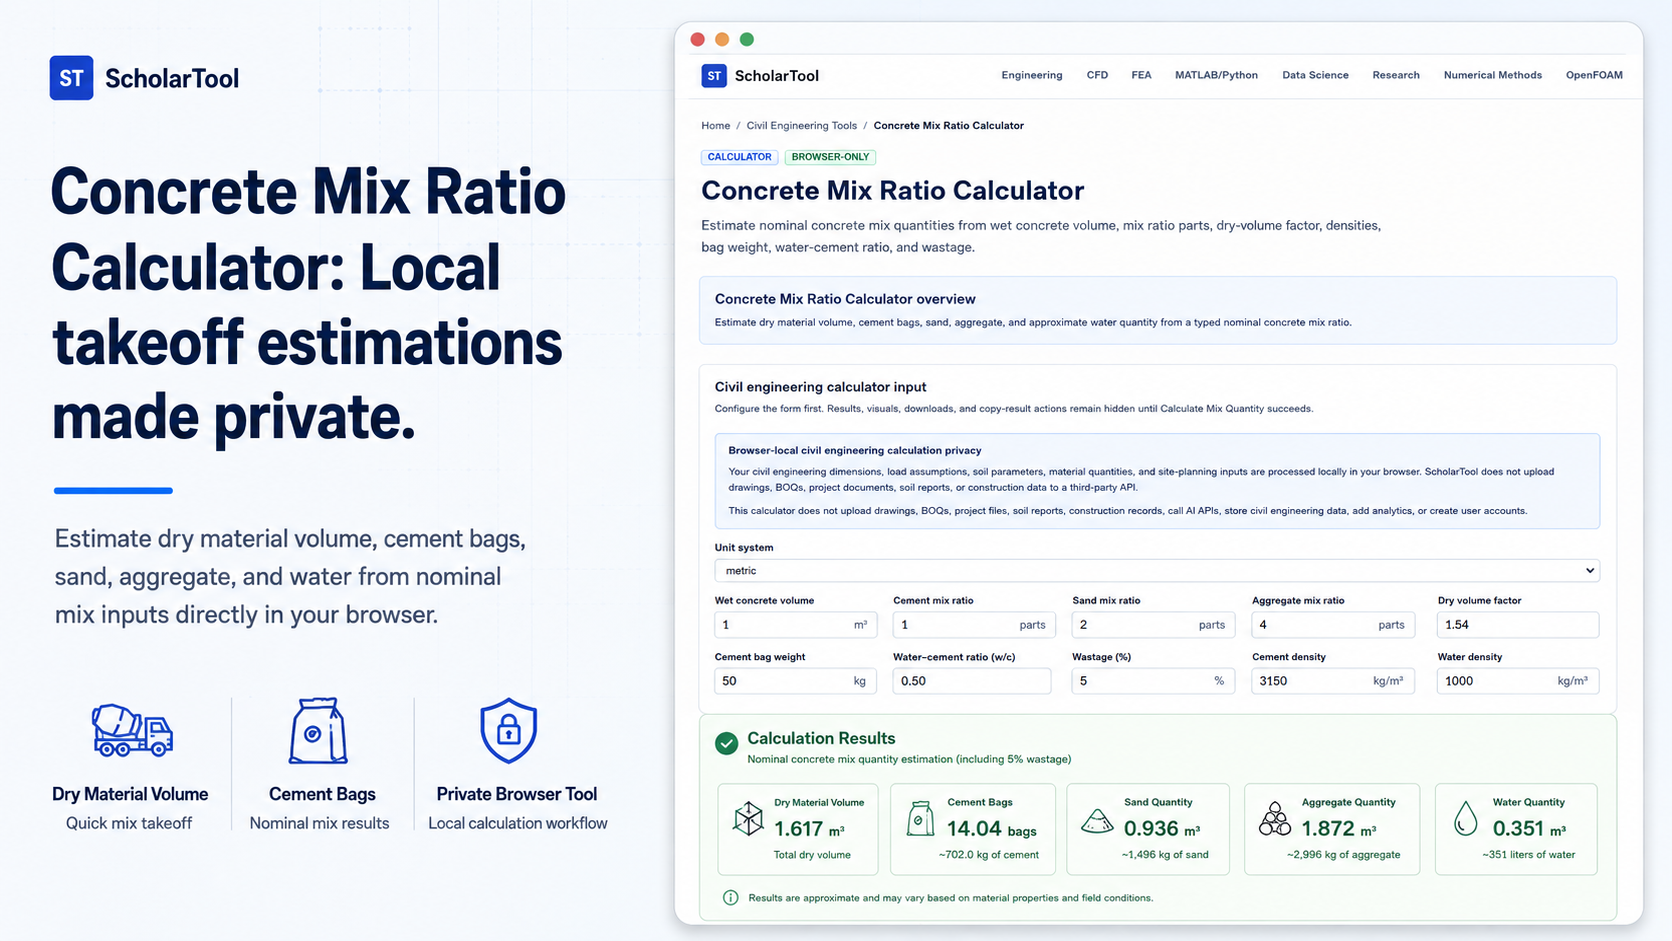Focus the Cement mix ratio field

[x=973, y=625]
